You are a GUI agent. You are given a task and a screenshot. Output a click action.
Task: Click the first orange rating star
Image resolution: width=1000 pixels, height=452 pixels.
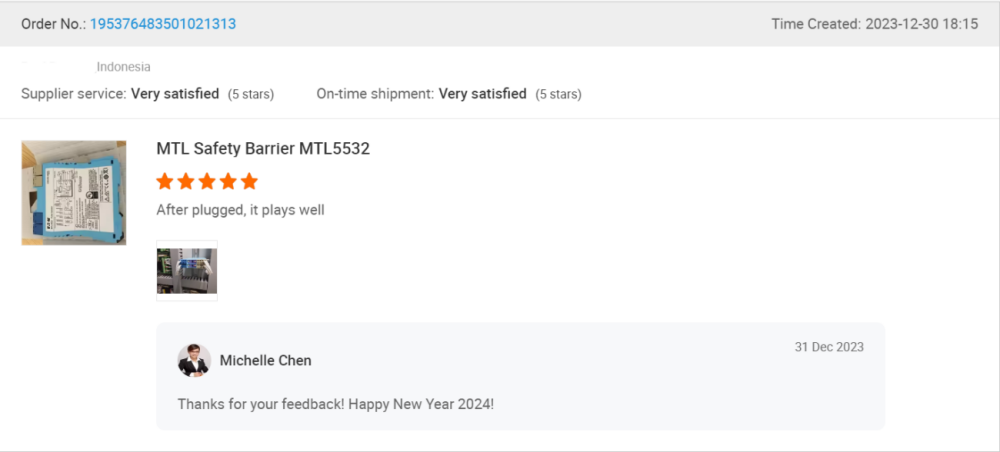(x=165, y=182)
